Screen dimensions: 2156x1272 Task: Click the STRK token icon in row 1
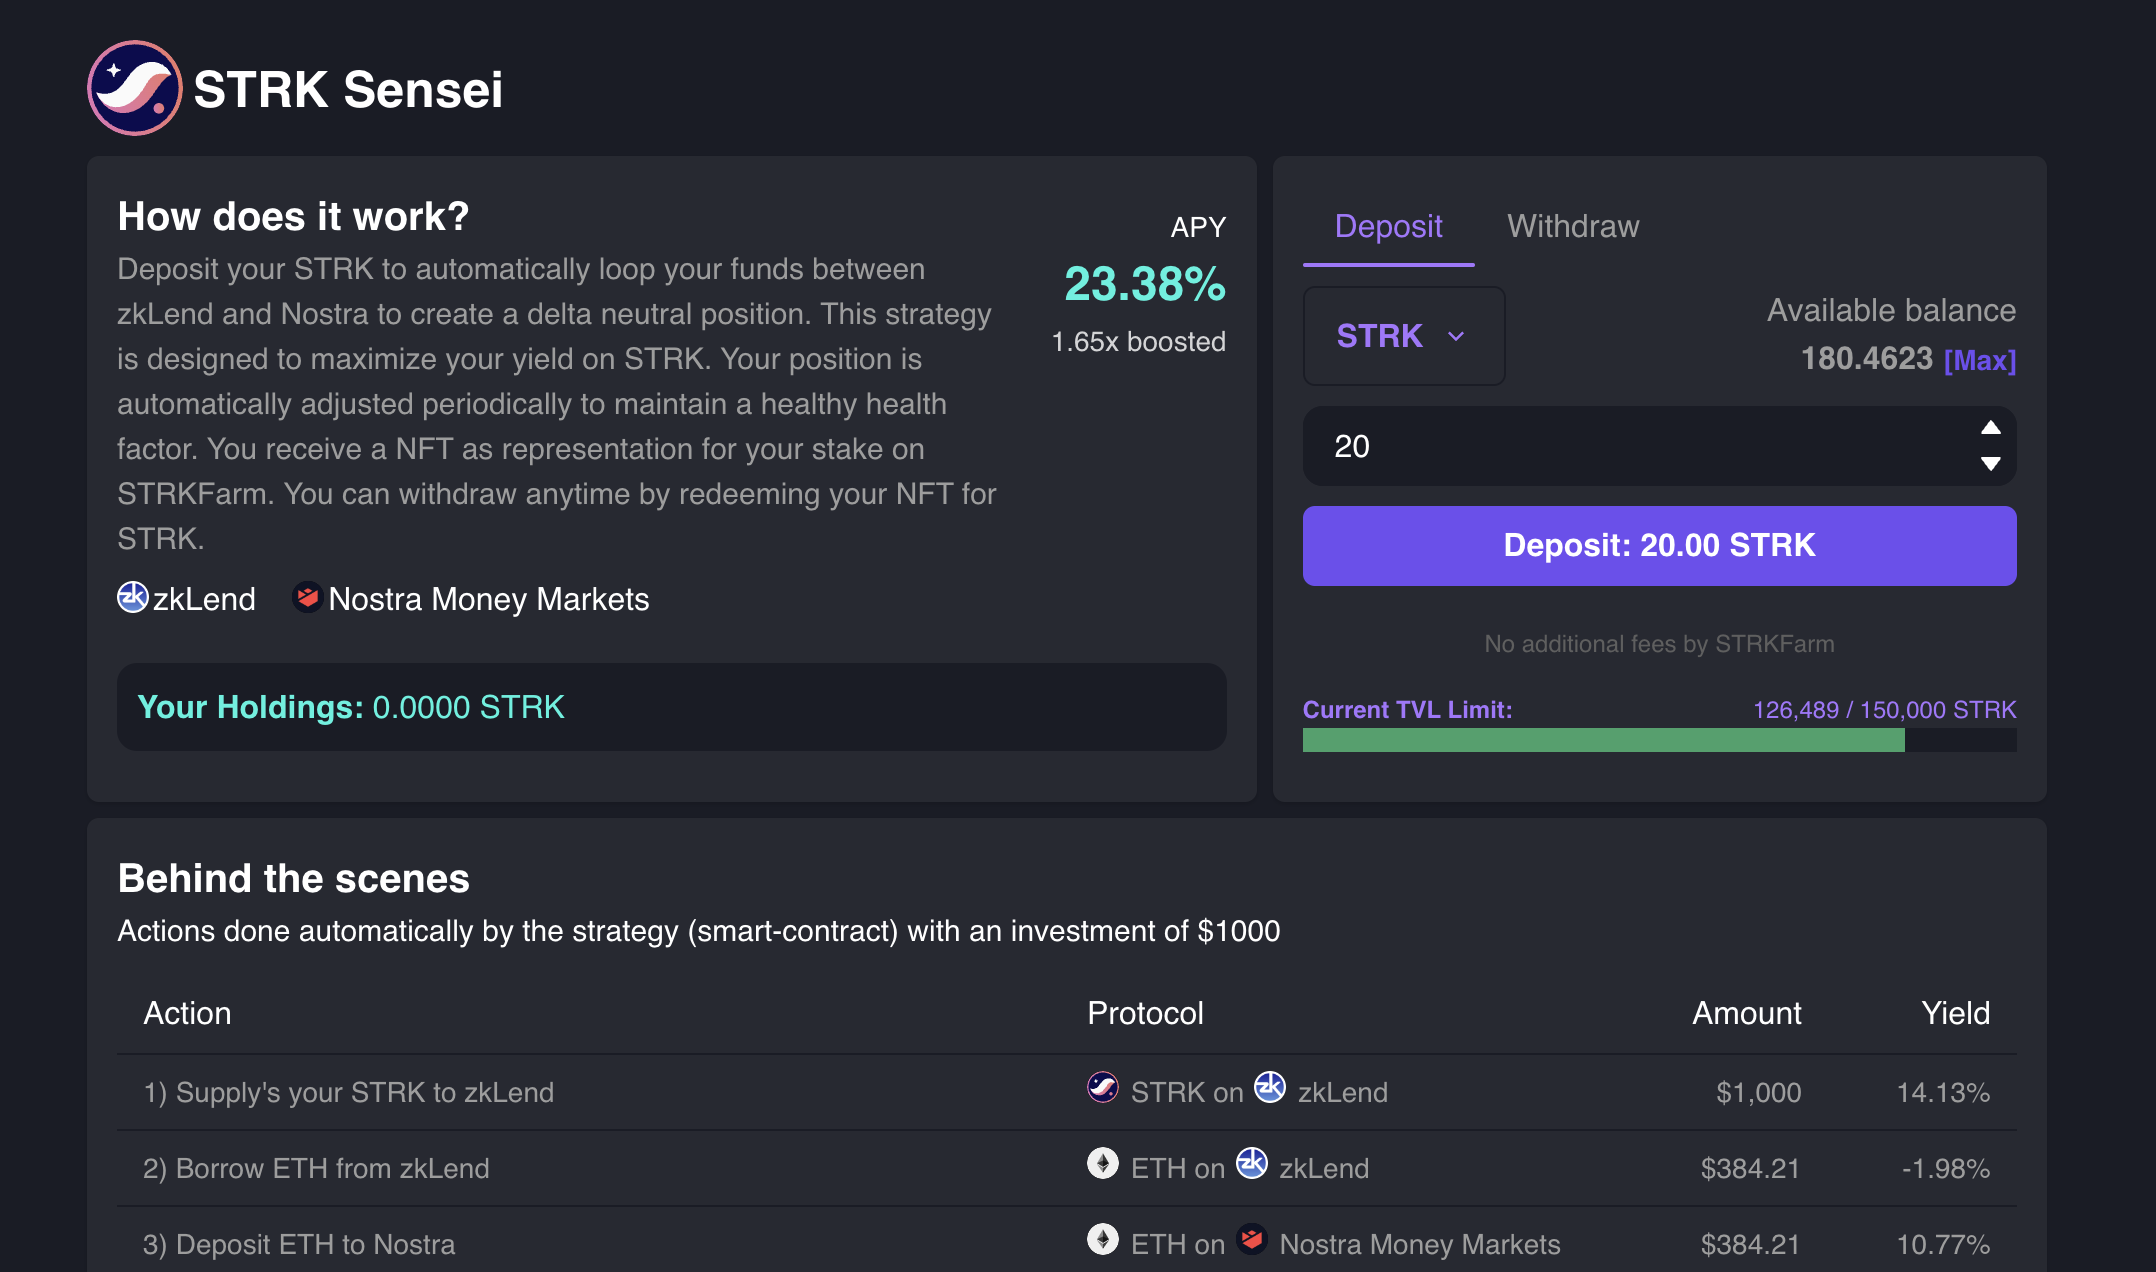(1103, 1087)
